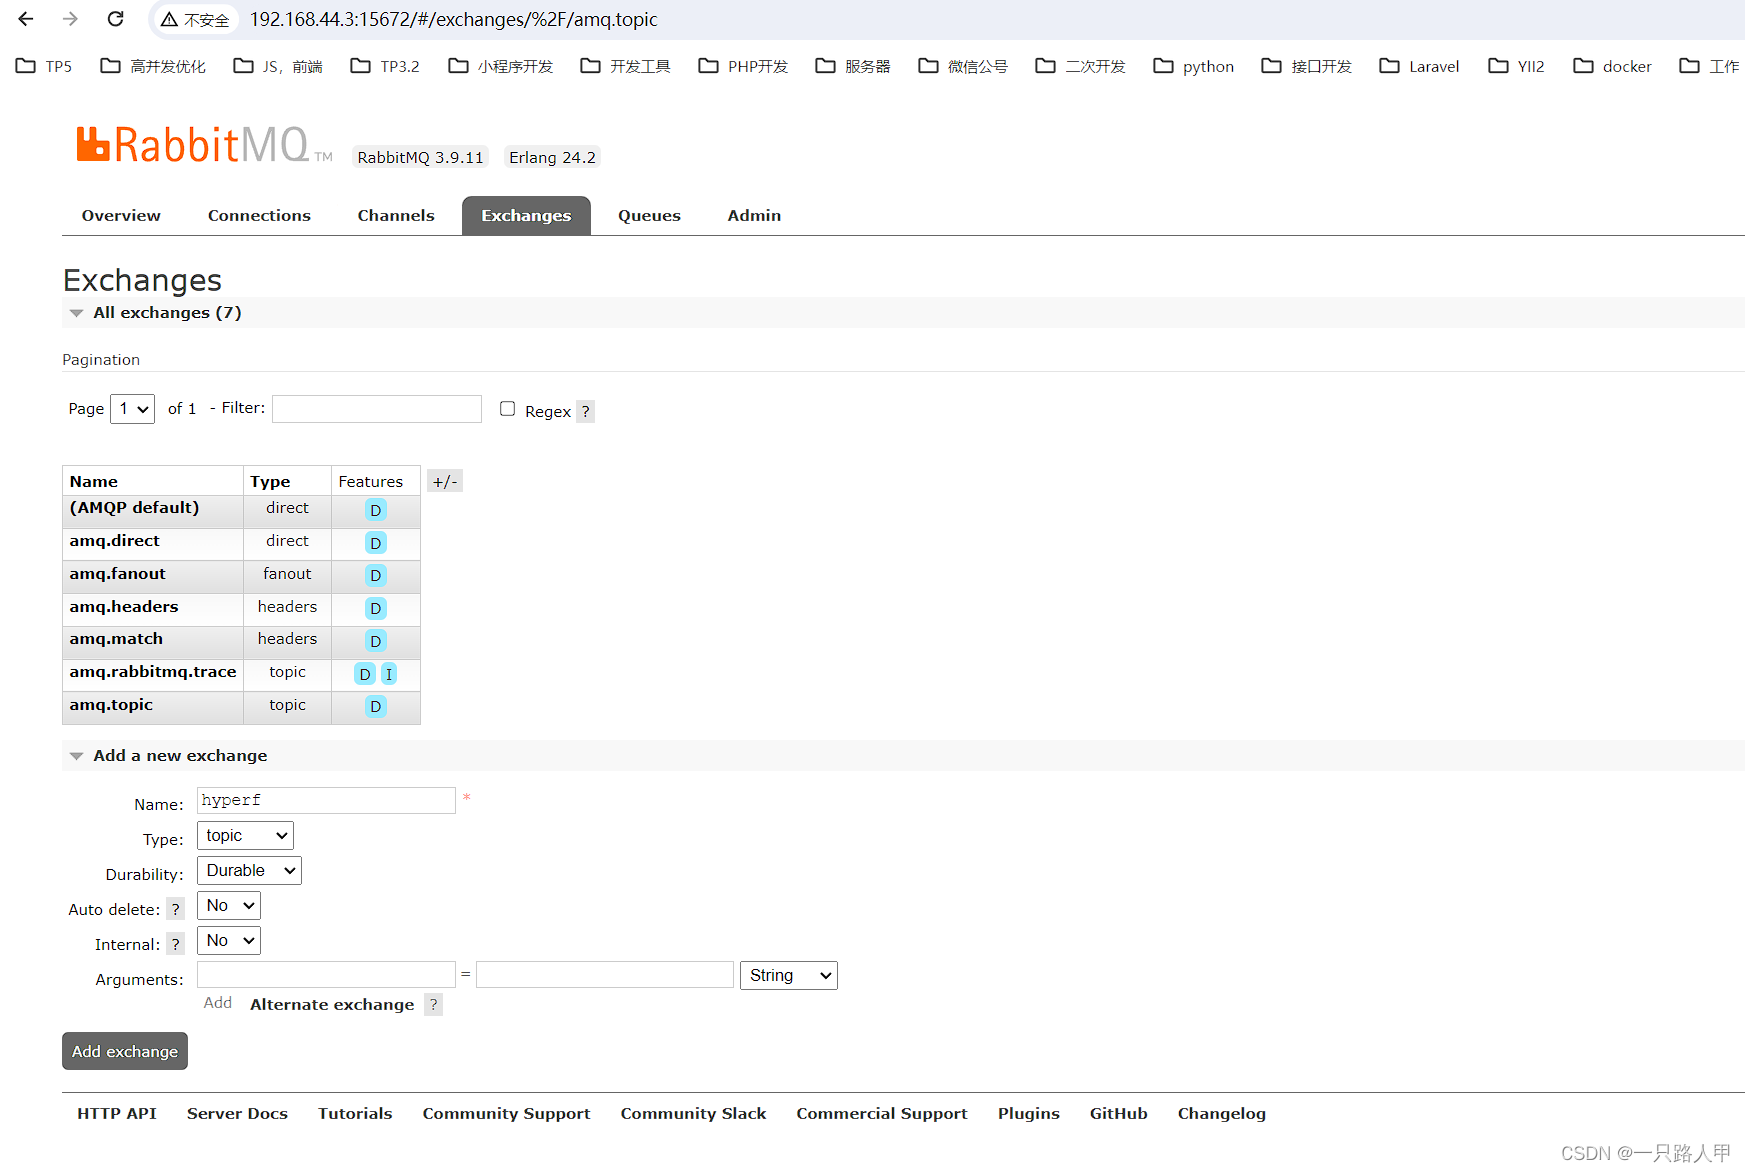
Task: Open the 二次开发 bookmark folder
Action: 1081,66
